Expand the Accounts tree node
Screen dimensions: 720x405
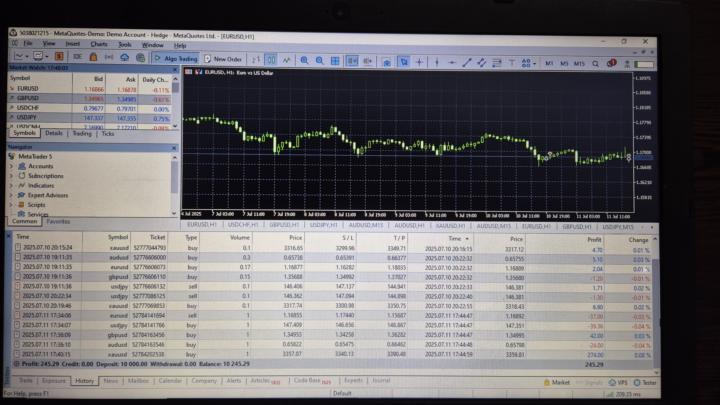coord(11,166)
